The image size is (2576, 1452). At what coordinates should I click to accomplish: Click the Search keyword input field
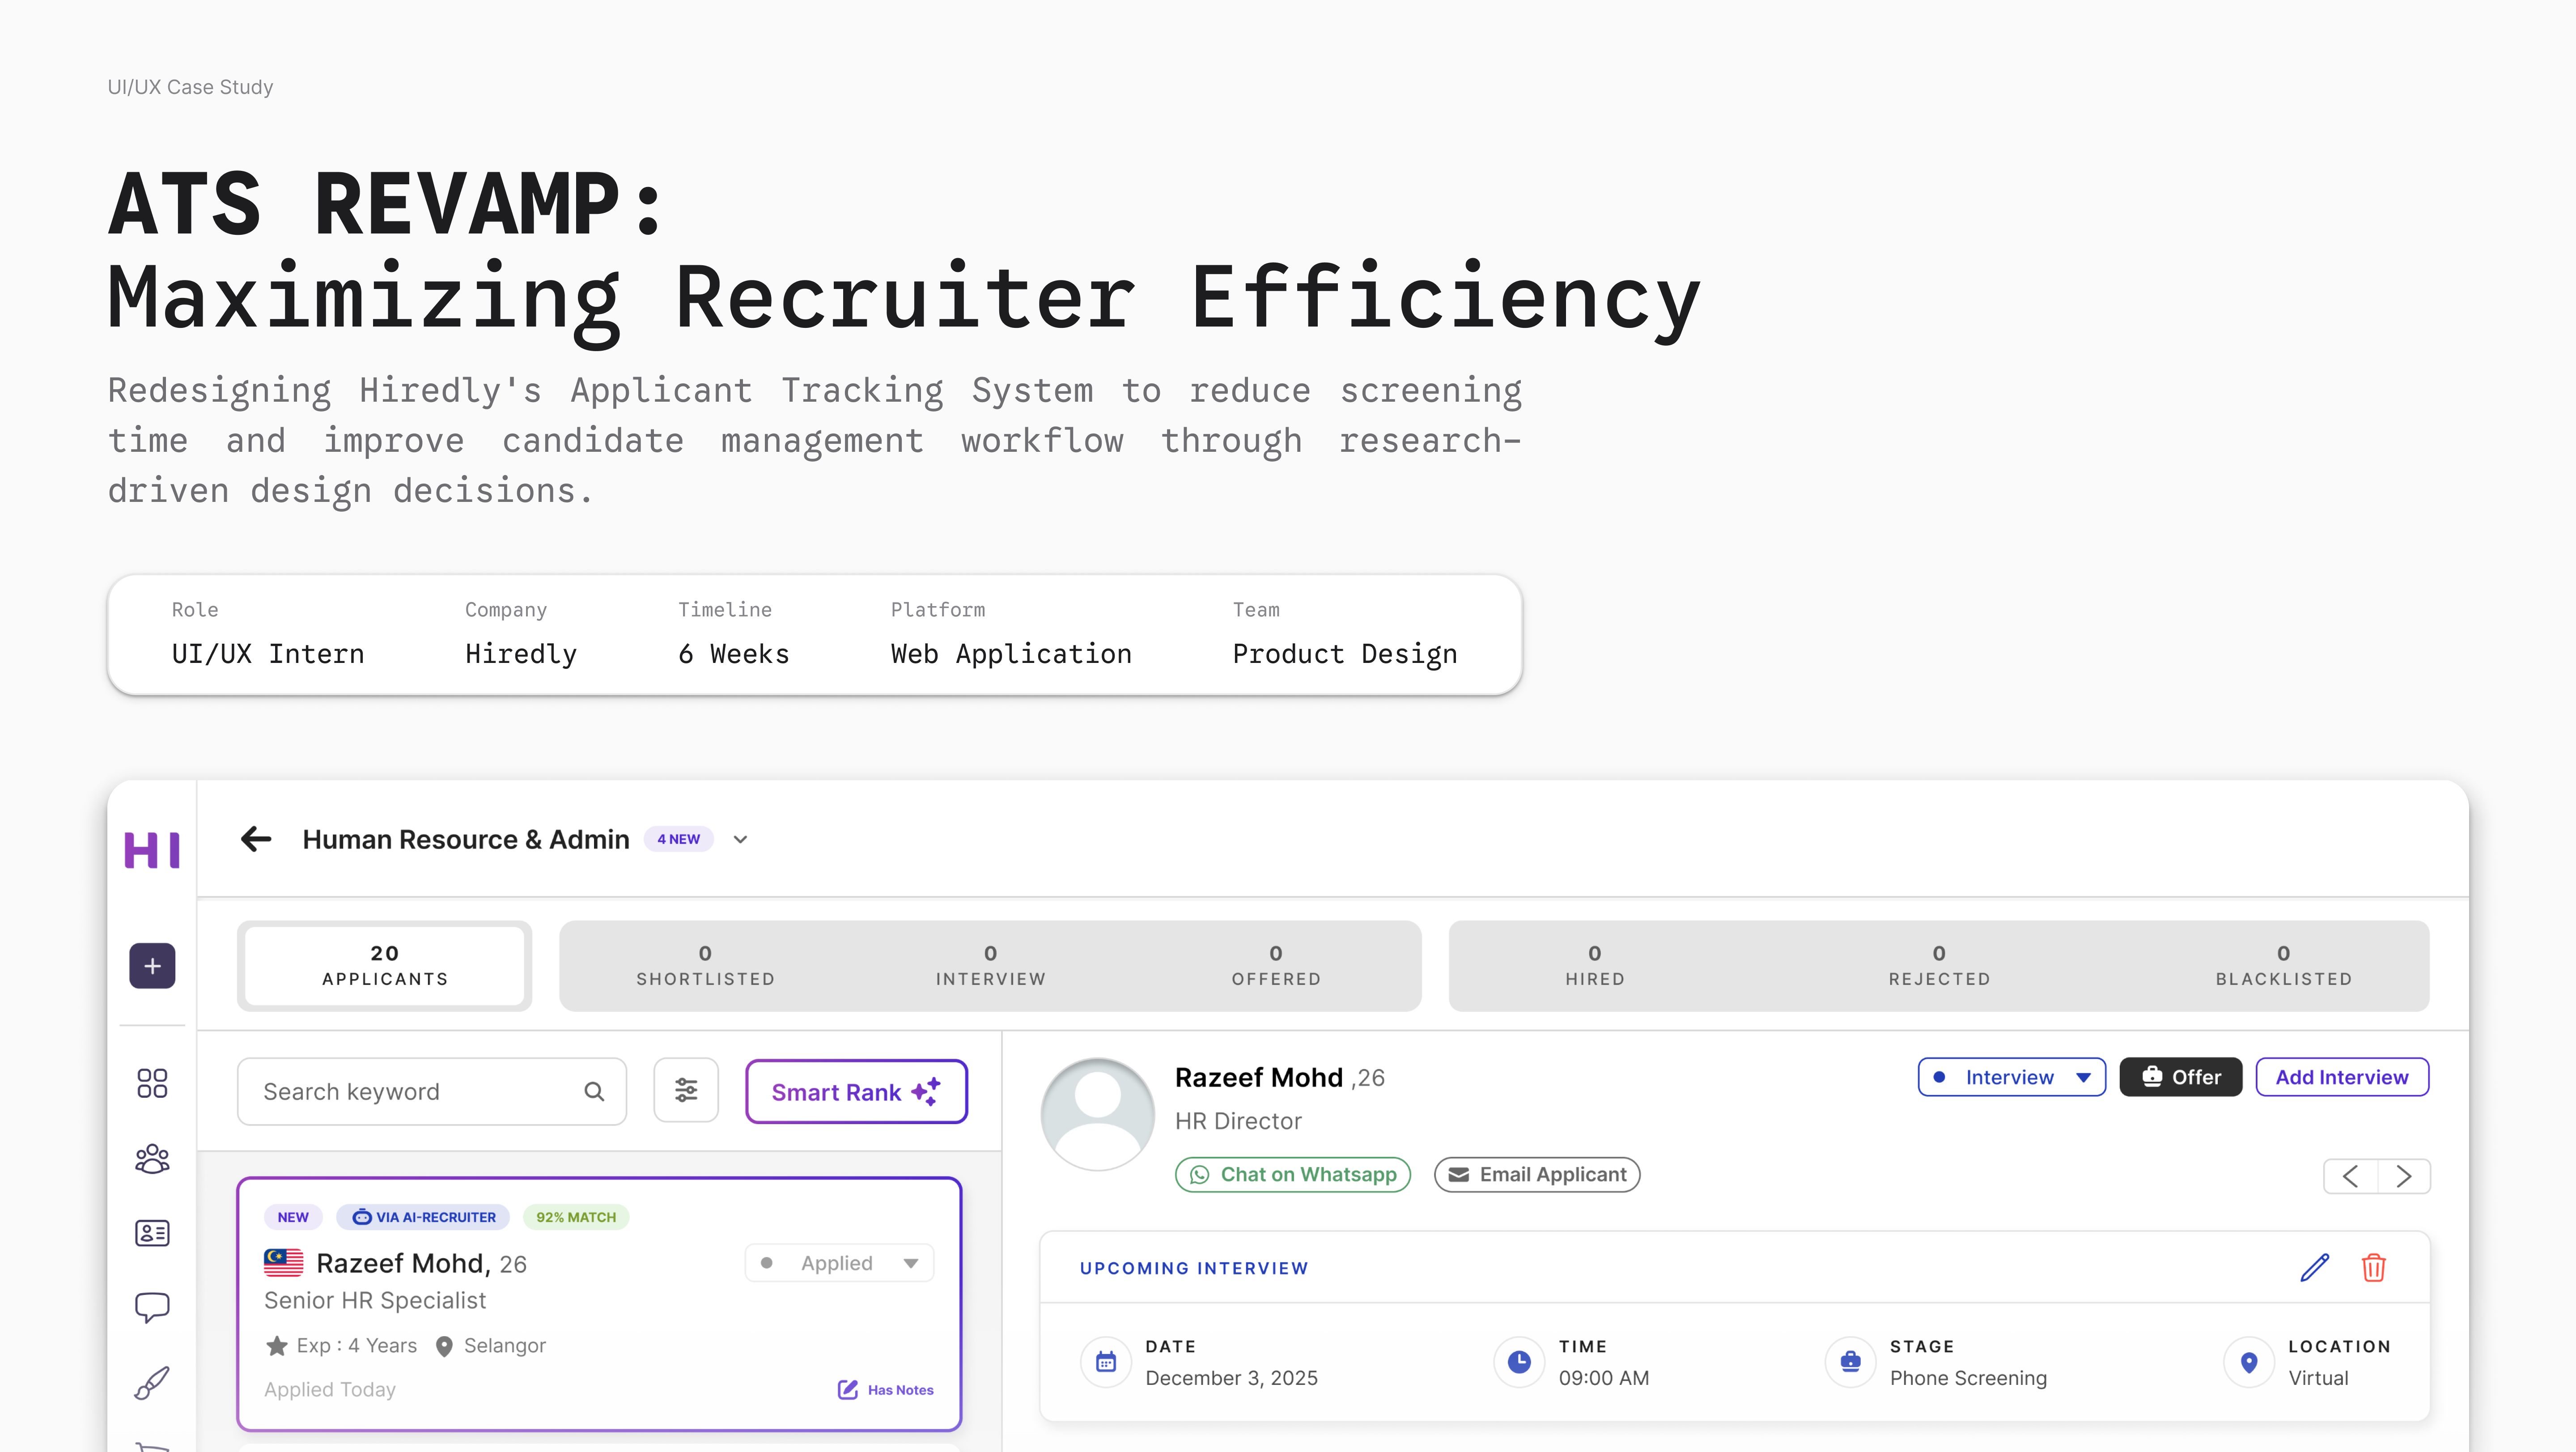415,1092
